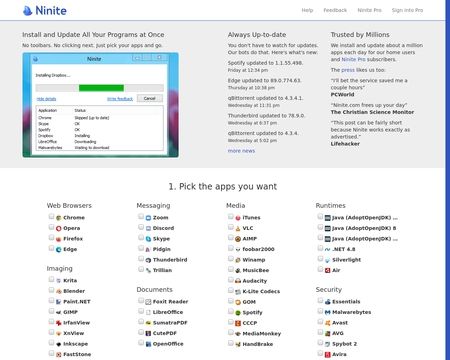Select the SumatraPDF label
This screenshot has width=450, height=360.
point(170,323)
